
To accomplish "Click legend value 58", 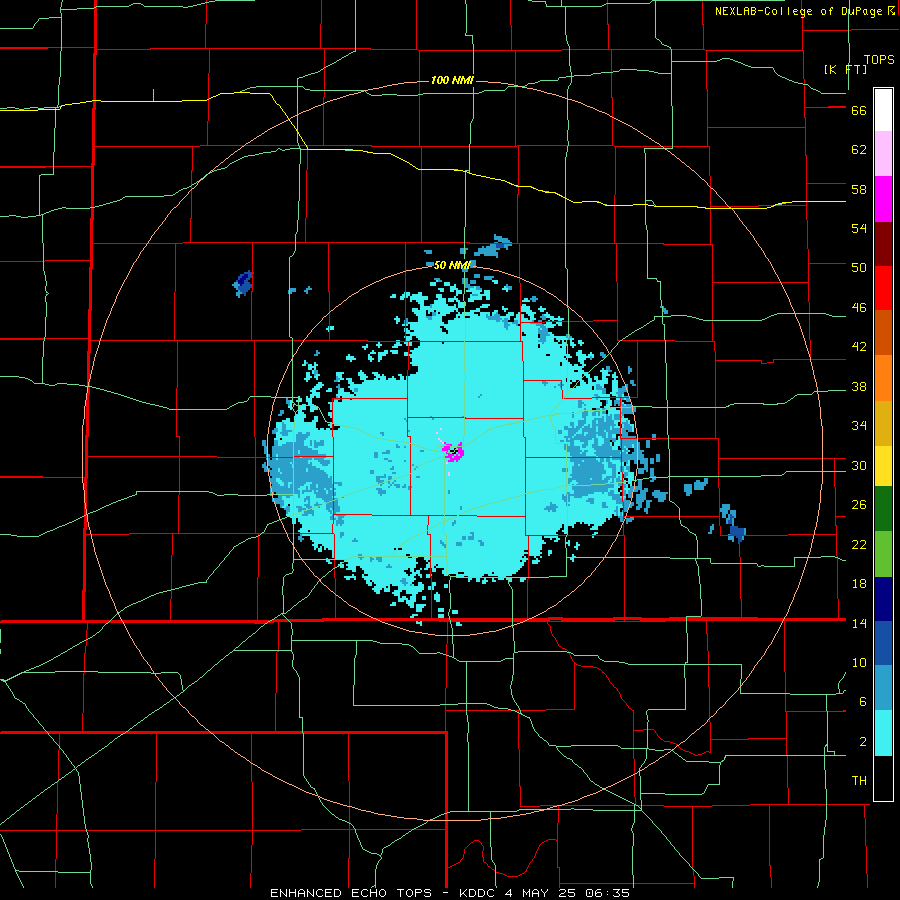I will [859, 189].
